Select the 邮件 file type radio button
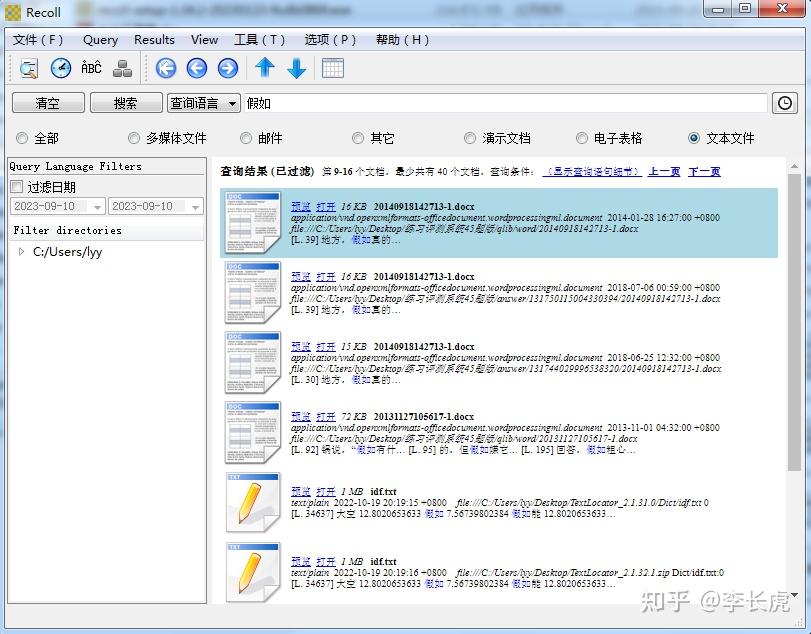This screenshot has width=811, height=634. pos(245,138)
